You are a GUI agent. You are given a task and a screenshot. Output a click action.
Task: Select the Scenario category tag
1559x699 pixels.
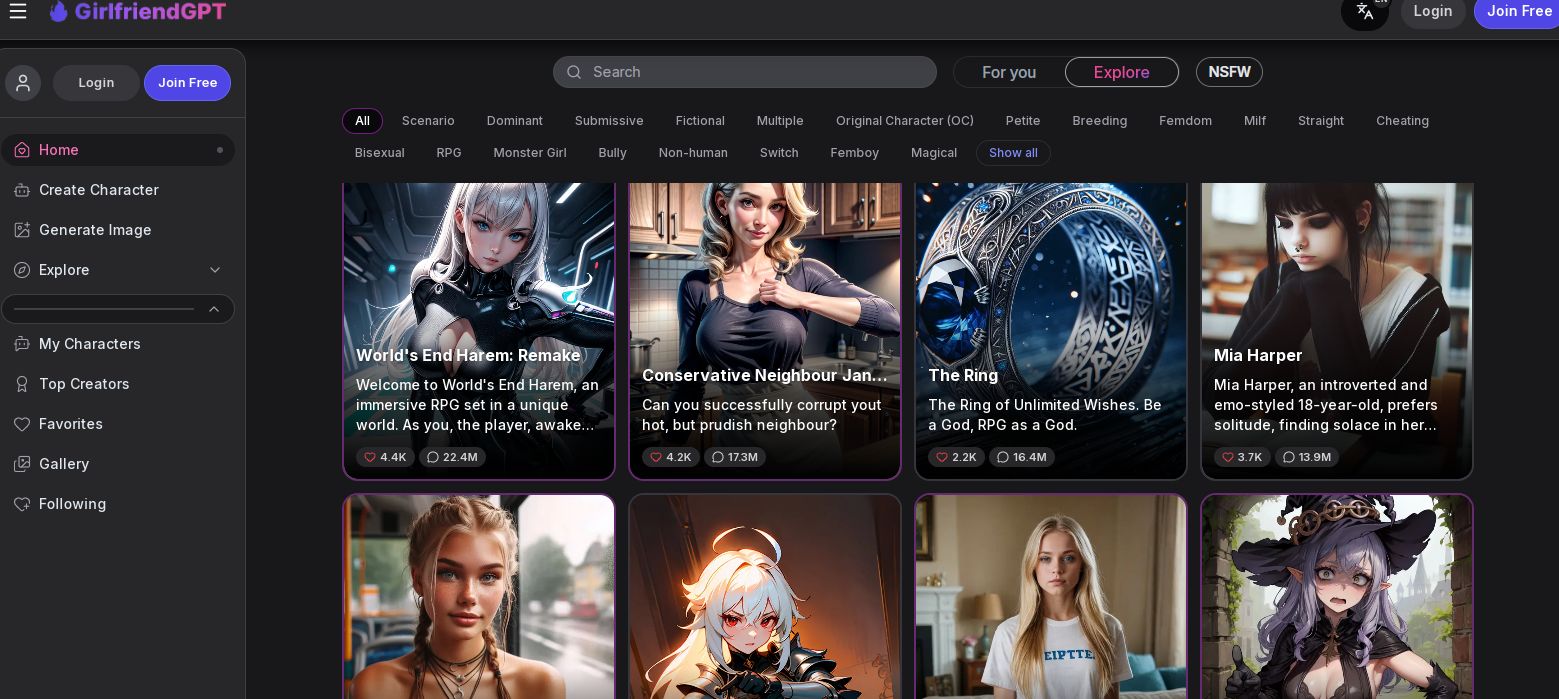[428, 121]
